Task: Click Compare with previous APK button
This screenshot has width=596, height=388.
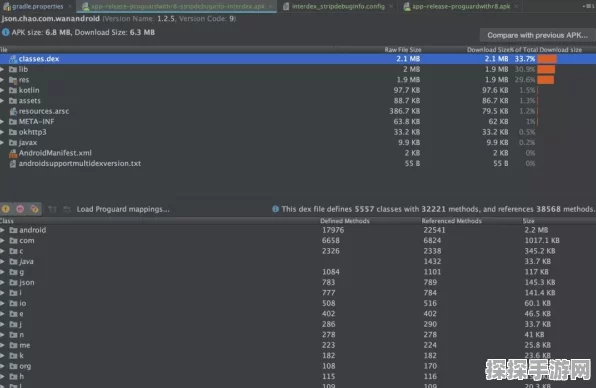Action: click(537, 35)
